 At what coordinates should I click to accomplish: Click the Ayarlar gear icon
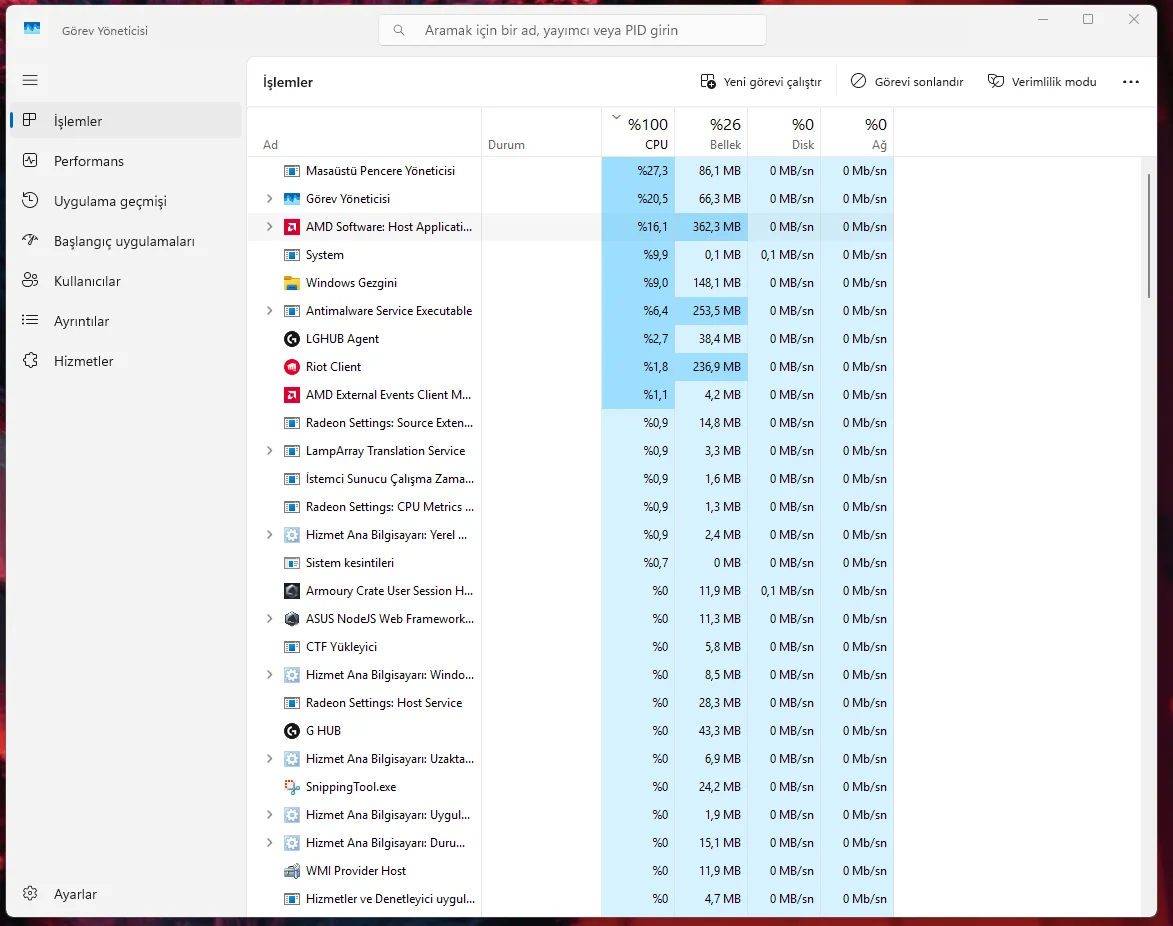(x=30, y=894)
